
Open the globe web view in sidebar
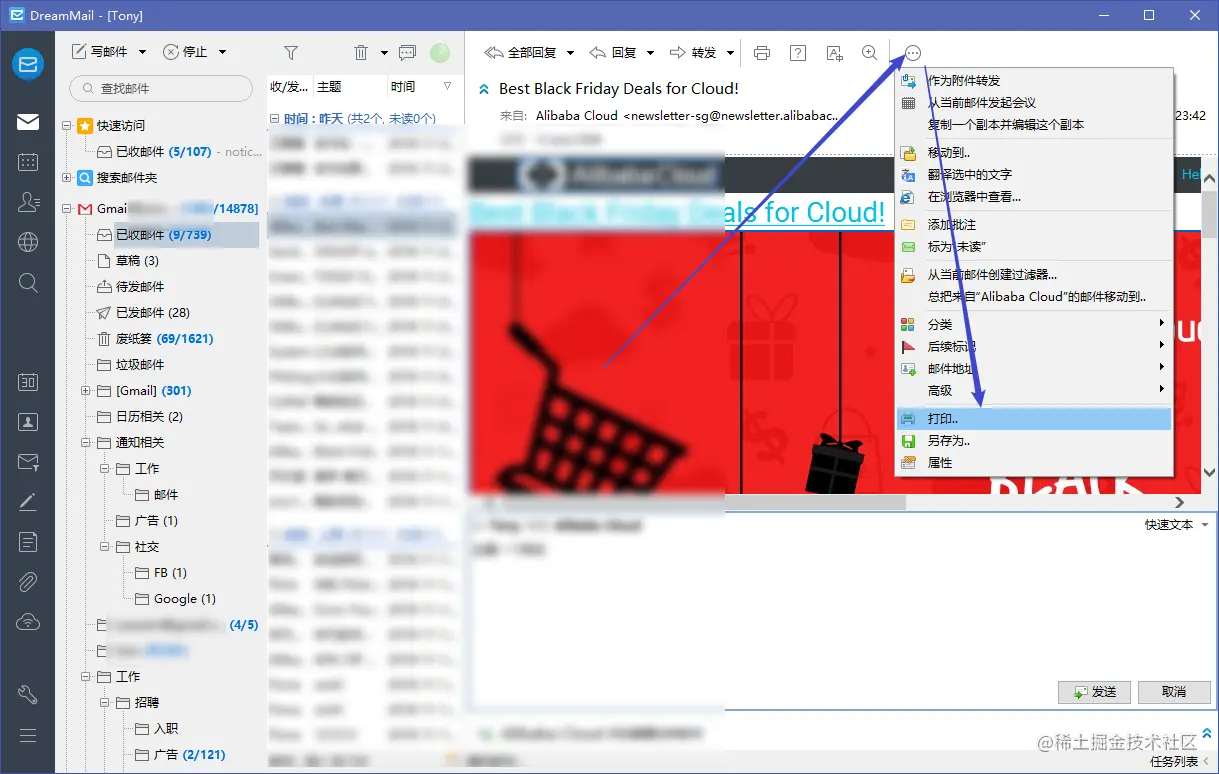coord(28,242)
